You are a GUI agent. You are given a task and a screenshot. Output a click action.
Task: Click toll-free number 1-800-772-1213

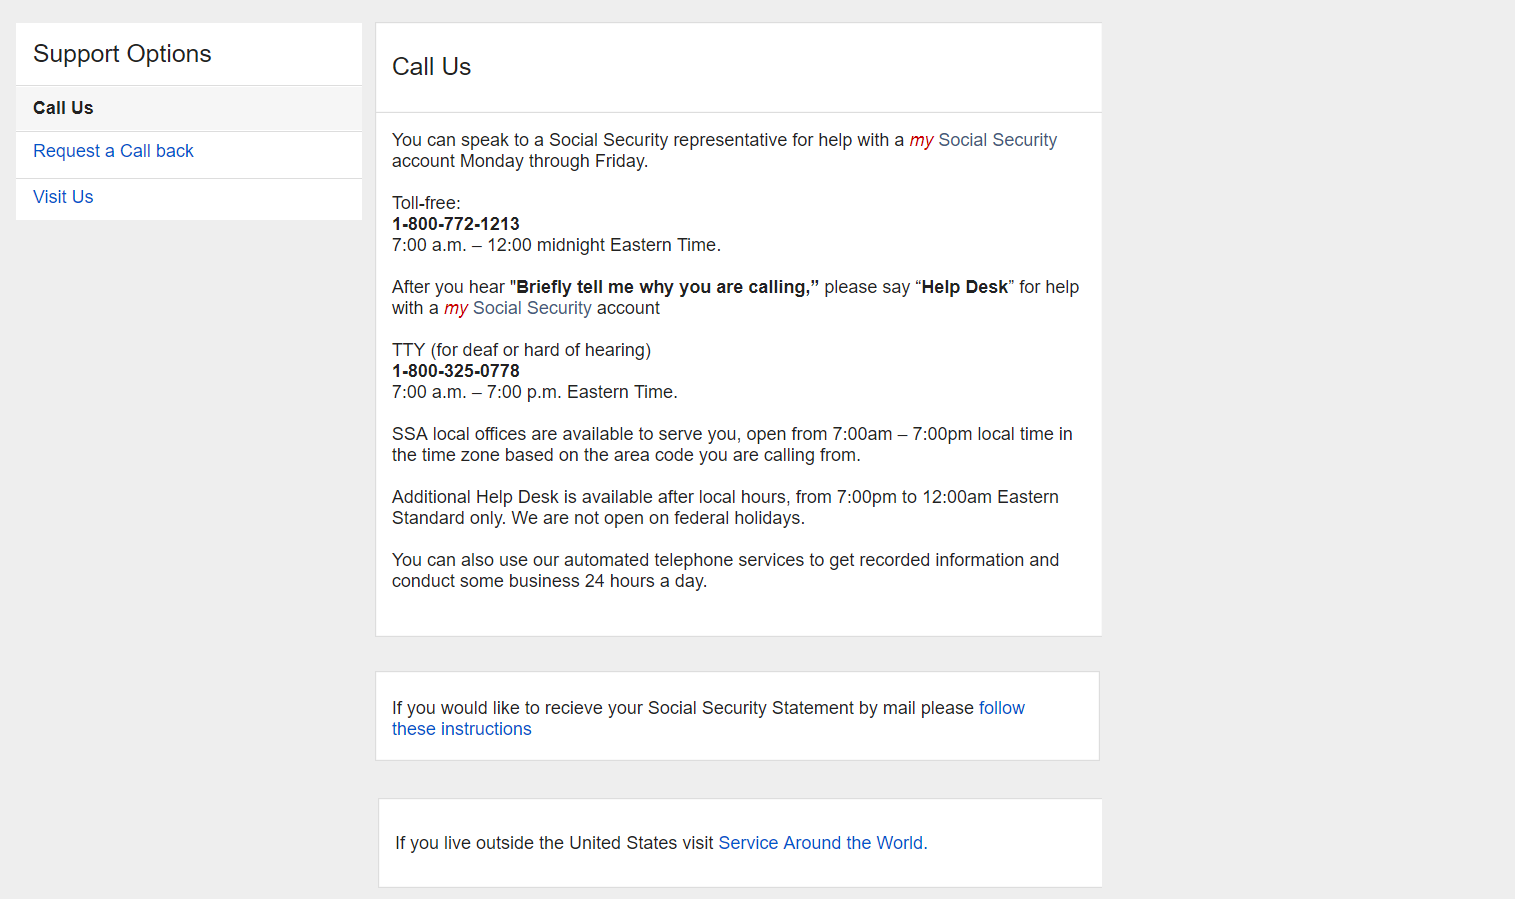pos(456,224)
